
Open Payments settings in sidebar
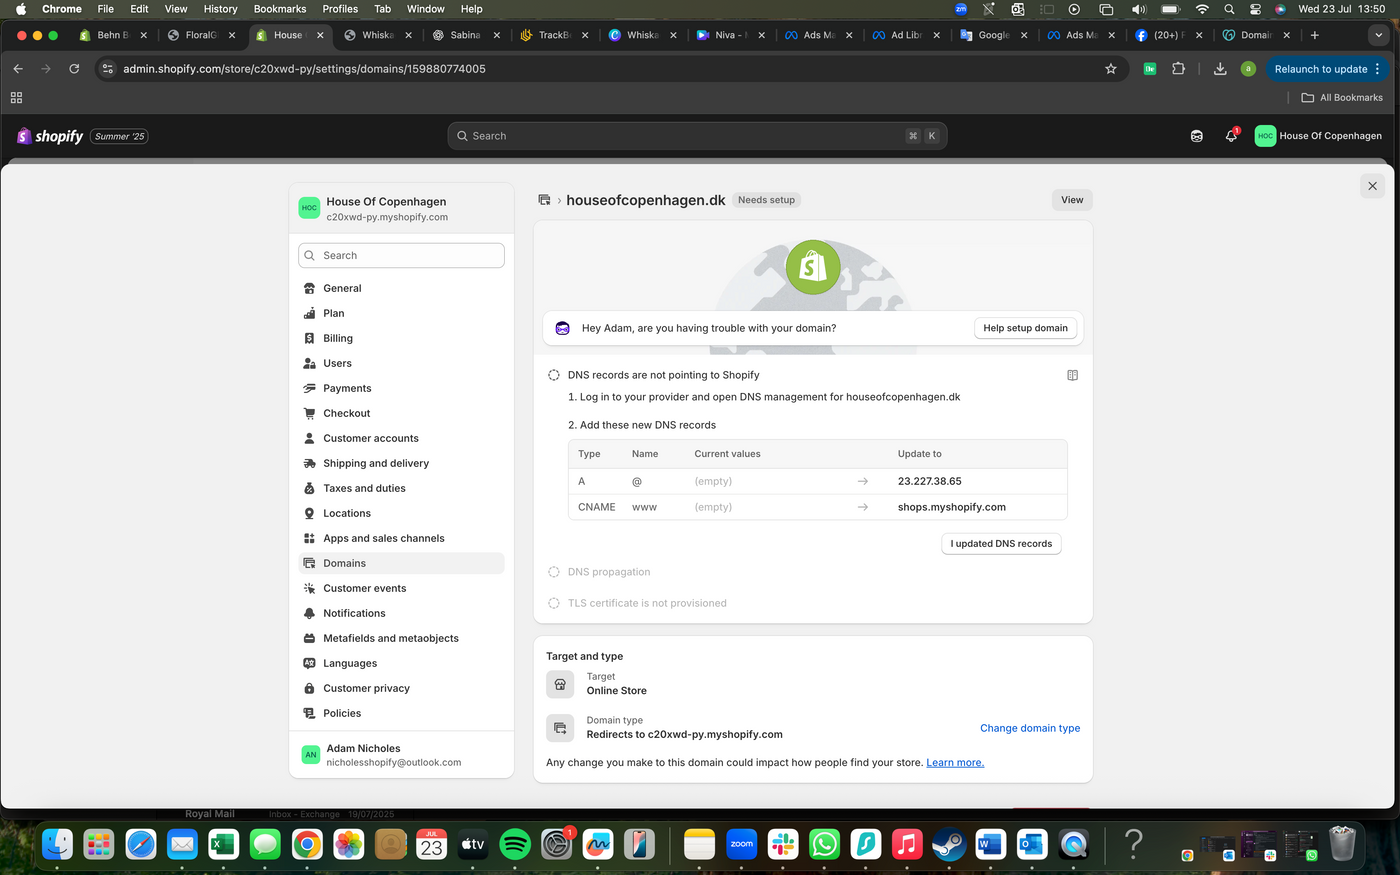point(347,388)
